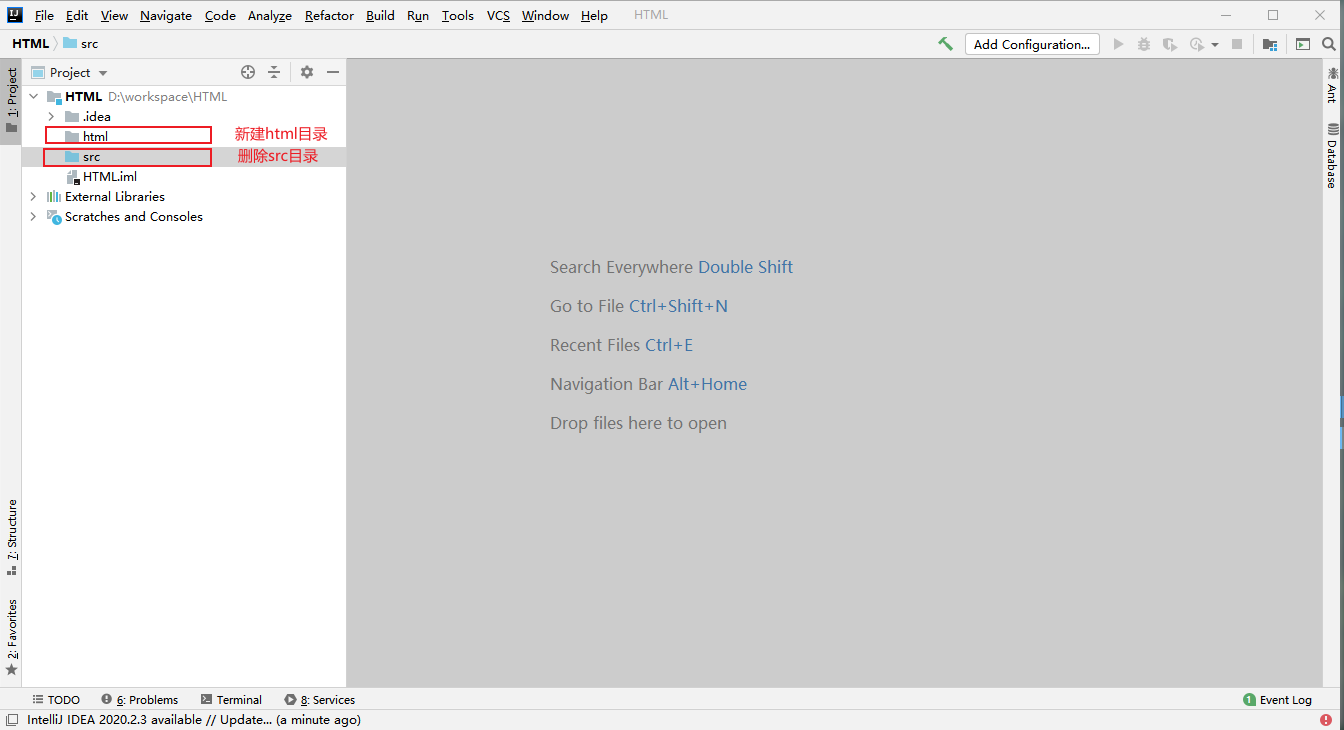Click IntelliJ IDEA update available message
The height and width of the screenshot is (730, 1344).
(194, 719)
